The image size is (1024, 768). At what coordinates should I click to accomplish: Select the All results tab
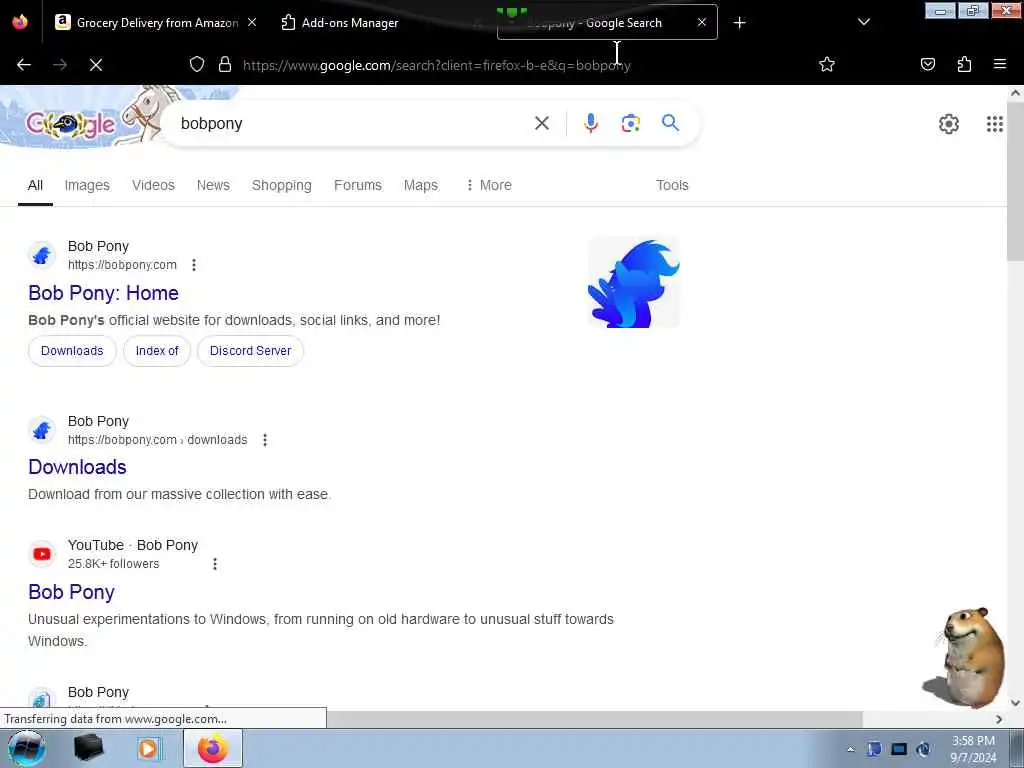[35, 185]
